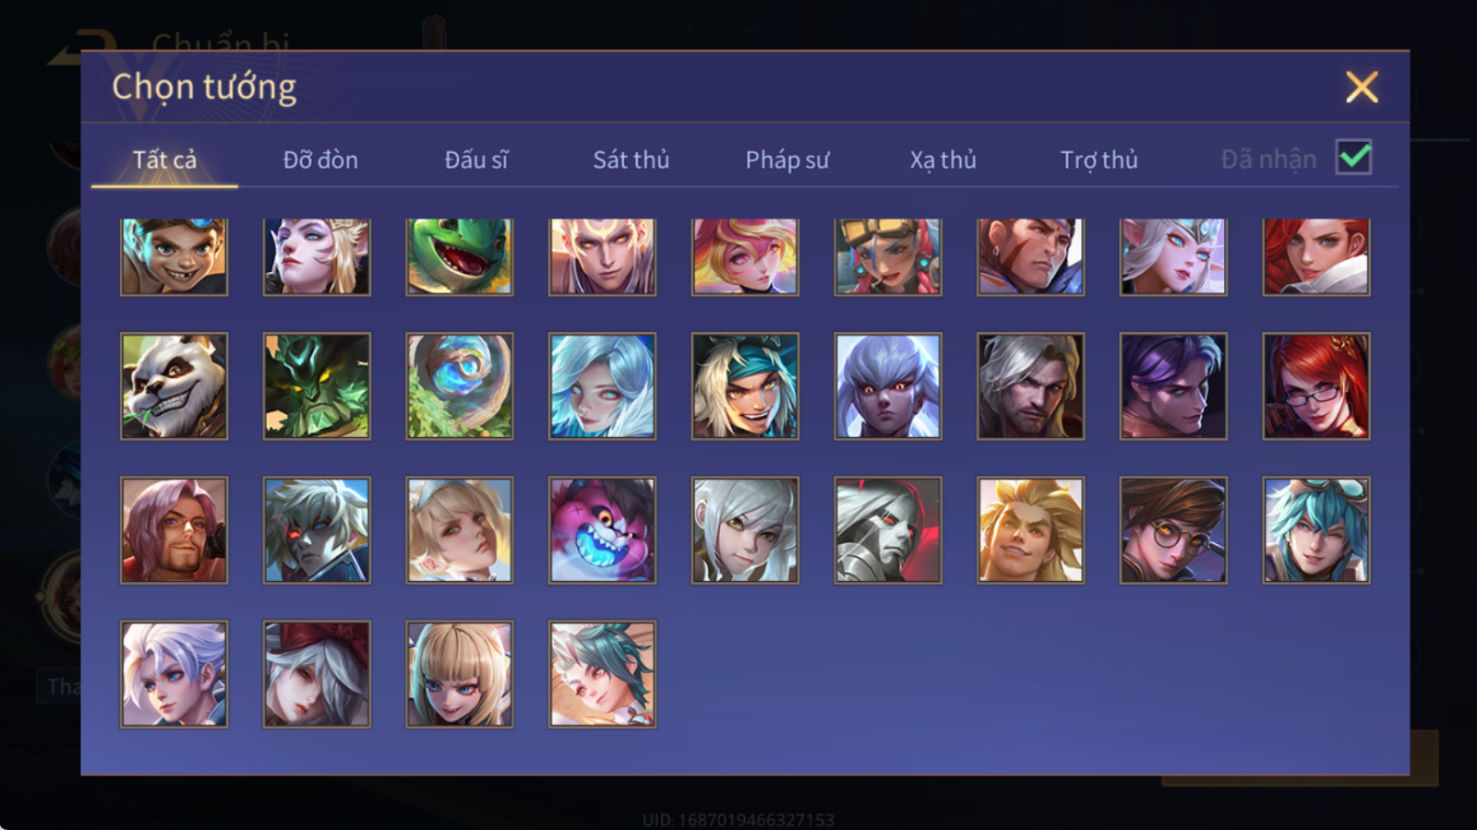
Task: Choose the blonde girl with cat ears
Action: [459, 674]
